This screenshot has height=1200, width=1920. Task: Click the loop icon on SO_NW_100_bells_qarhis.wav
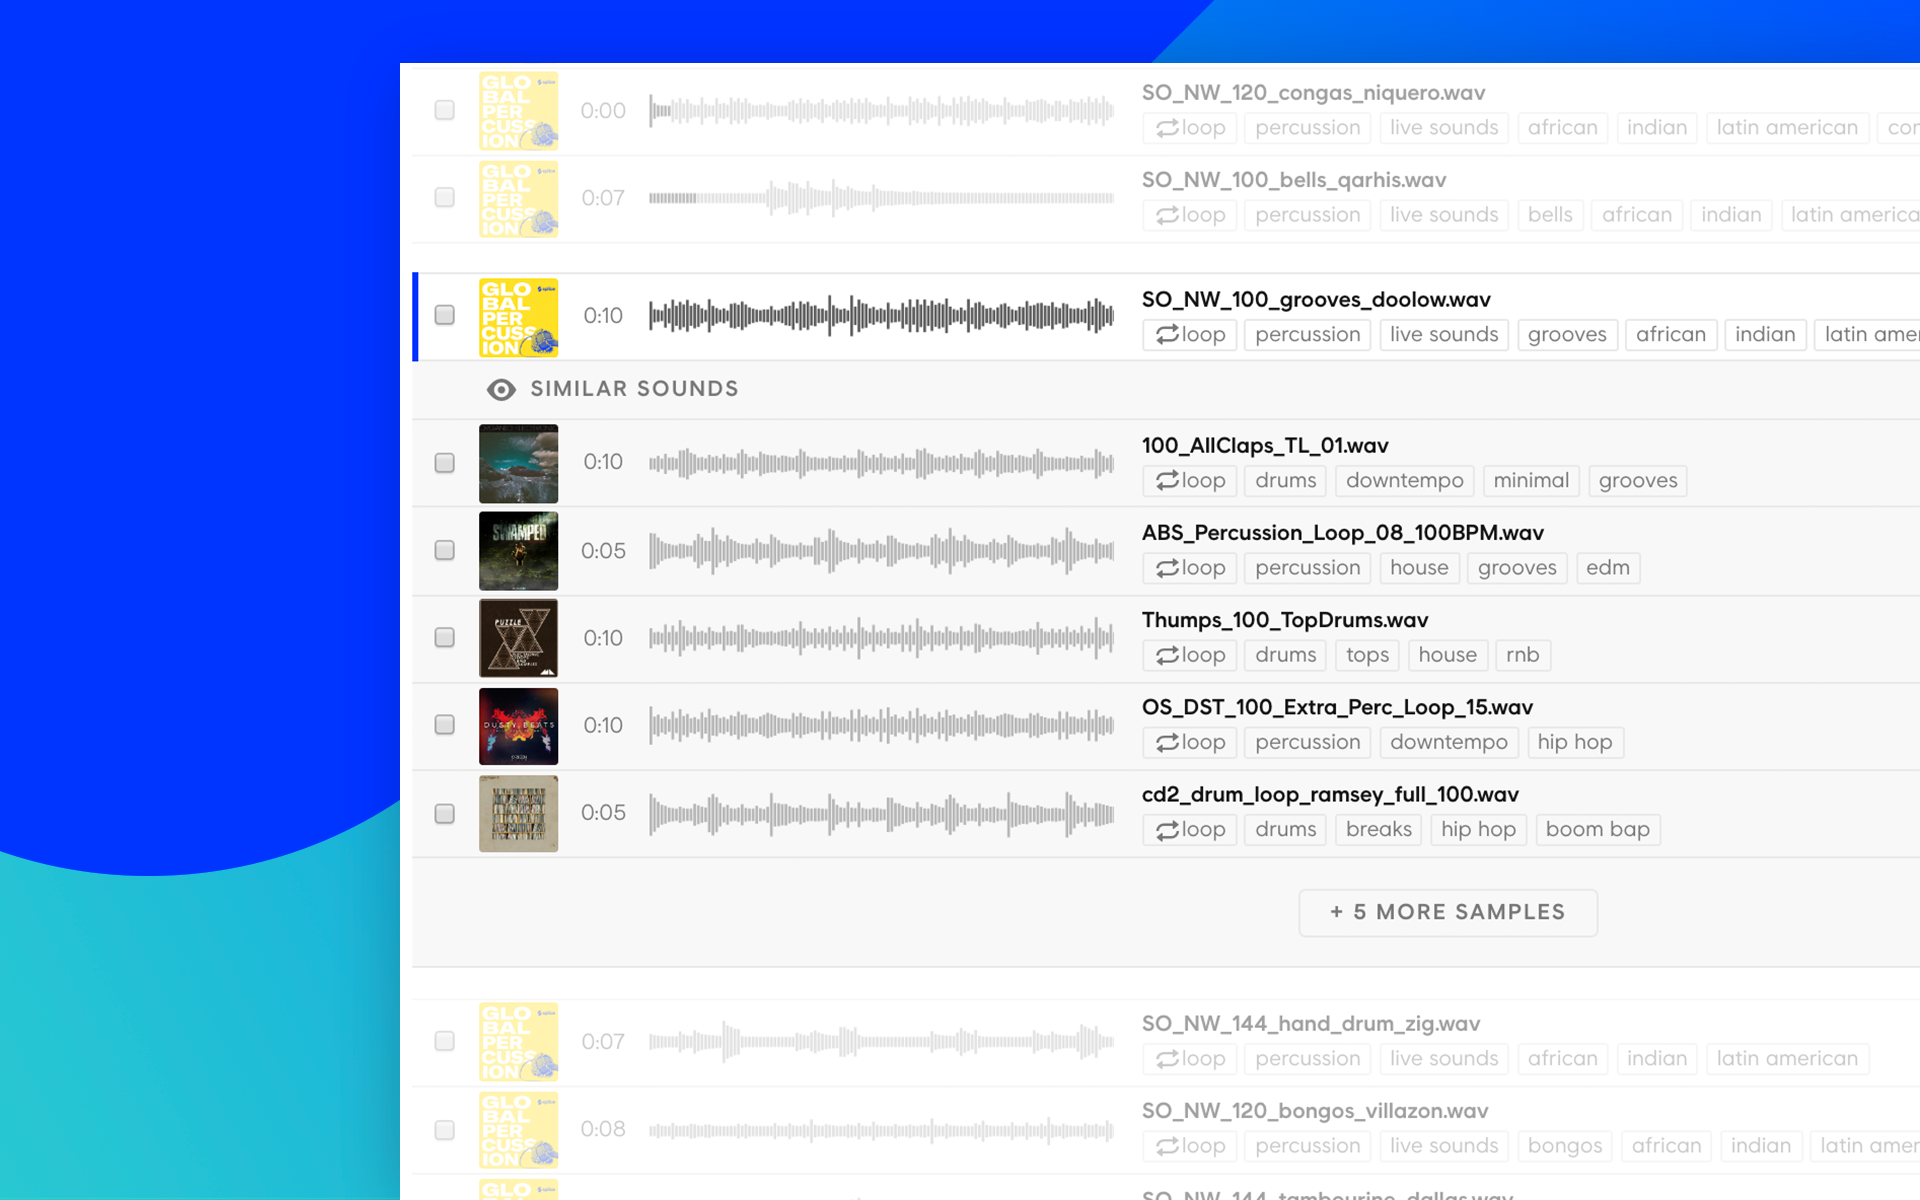(1168, 215)
